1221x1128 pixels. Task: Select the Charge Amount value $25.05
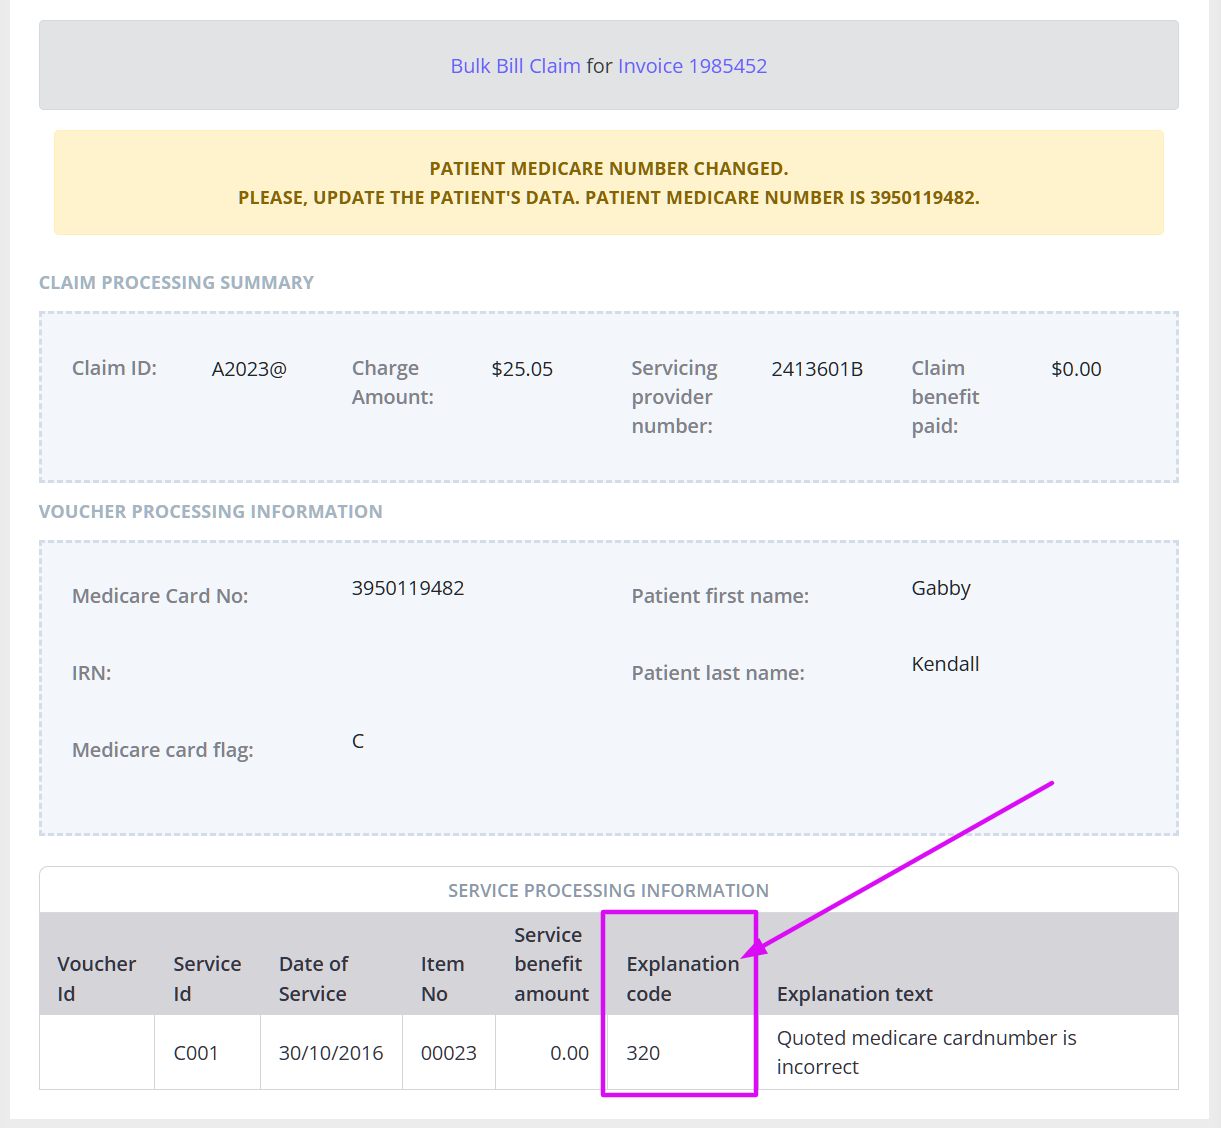click(x=522, y=369)
